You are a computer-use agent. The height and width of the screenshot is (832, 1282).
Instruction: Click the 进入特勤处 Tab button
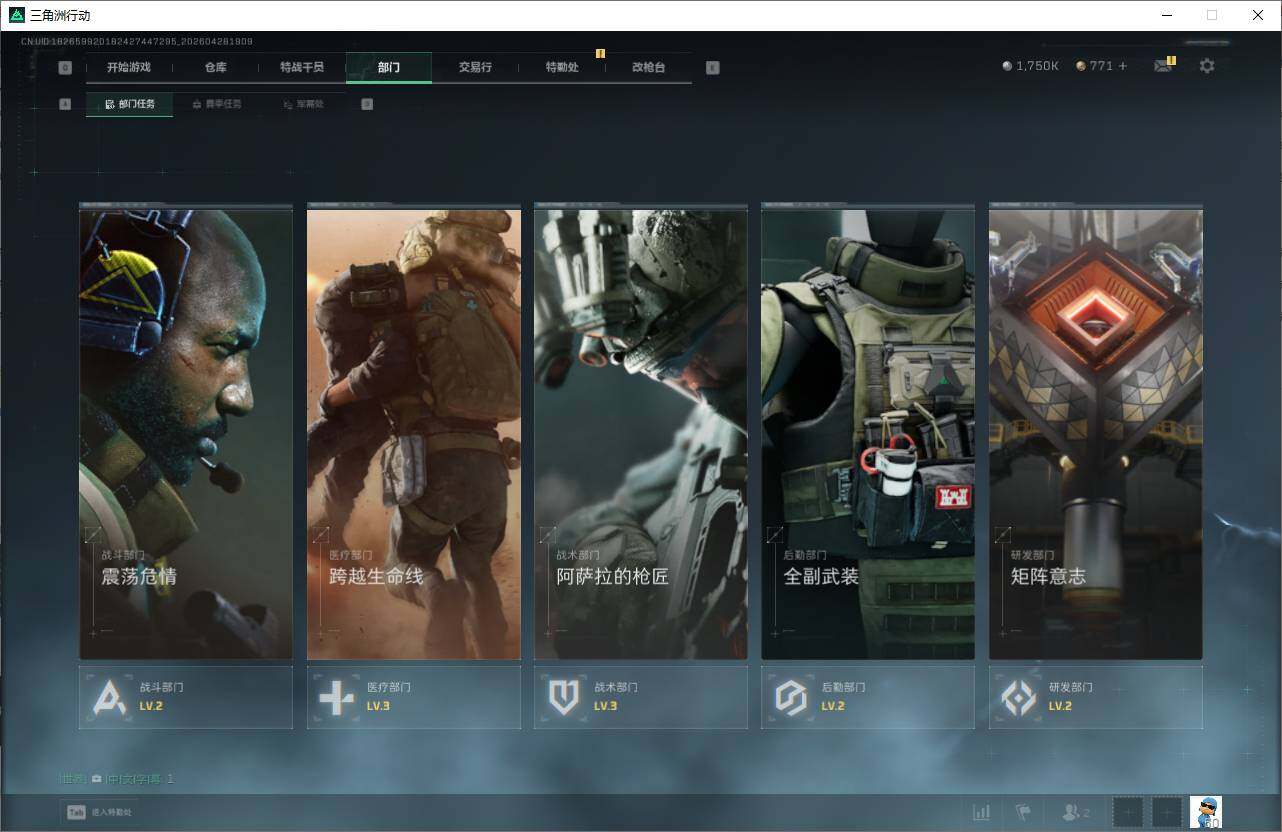pos(99,812)
